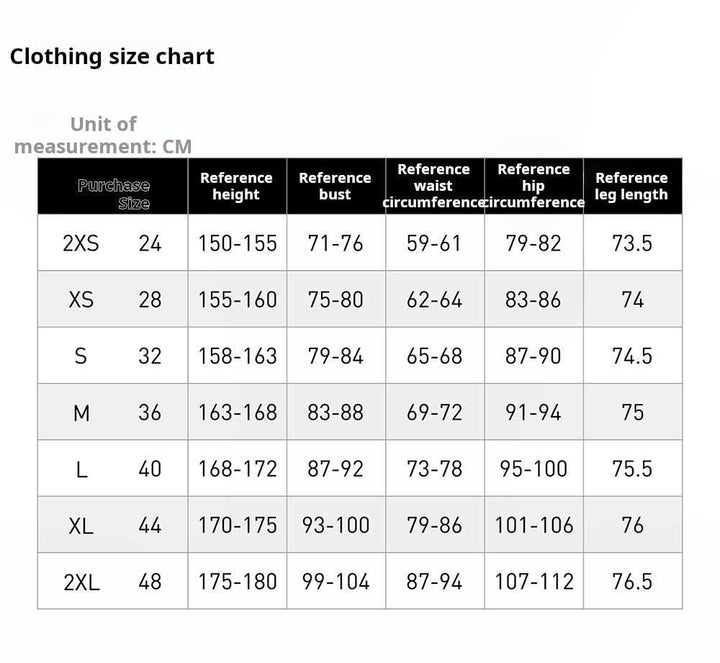Click the Reference height column header
The width and height of the screenshot is (720, 663).
pyautogui.click(x=236, y=186)
